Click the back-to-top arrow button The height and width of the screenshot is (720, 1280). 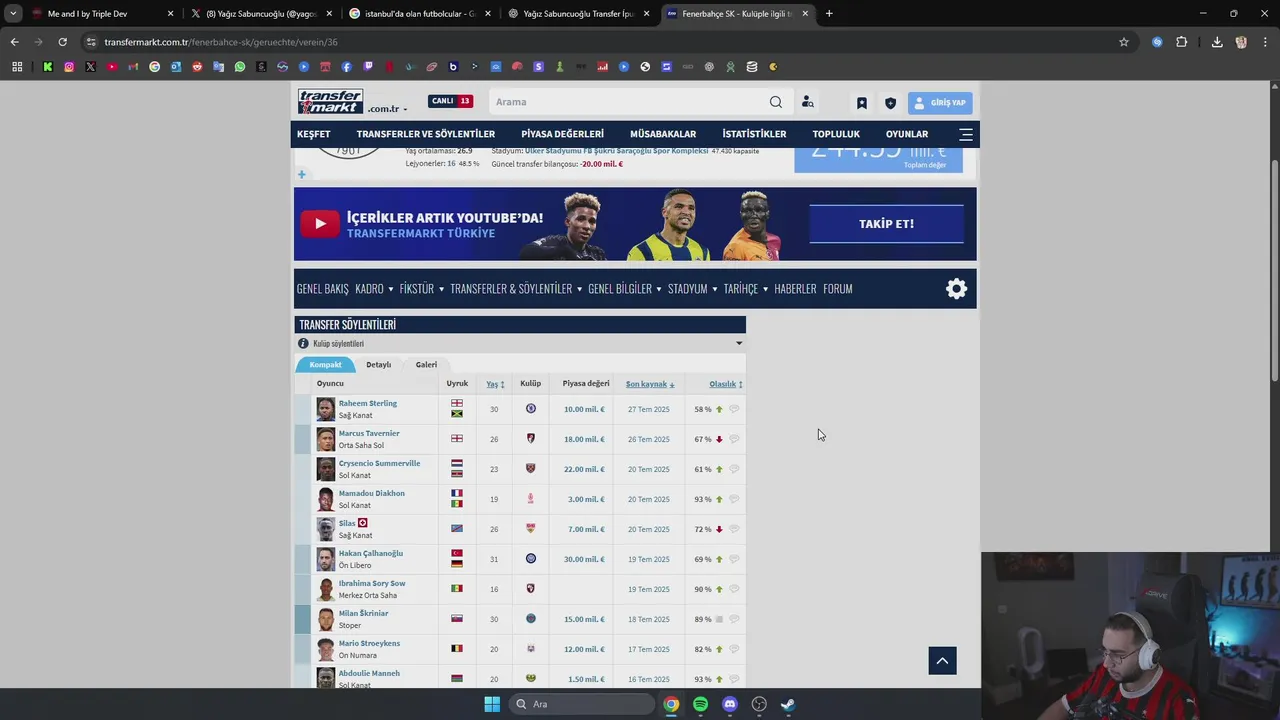(942, 661)
